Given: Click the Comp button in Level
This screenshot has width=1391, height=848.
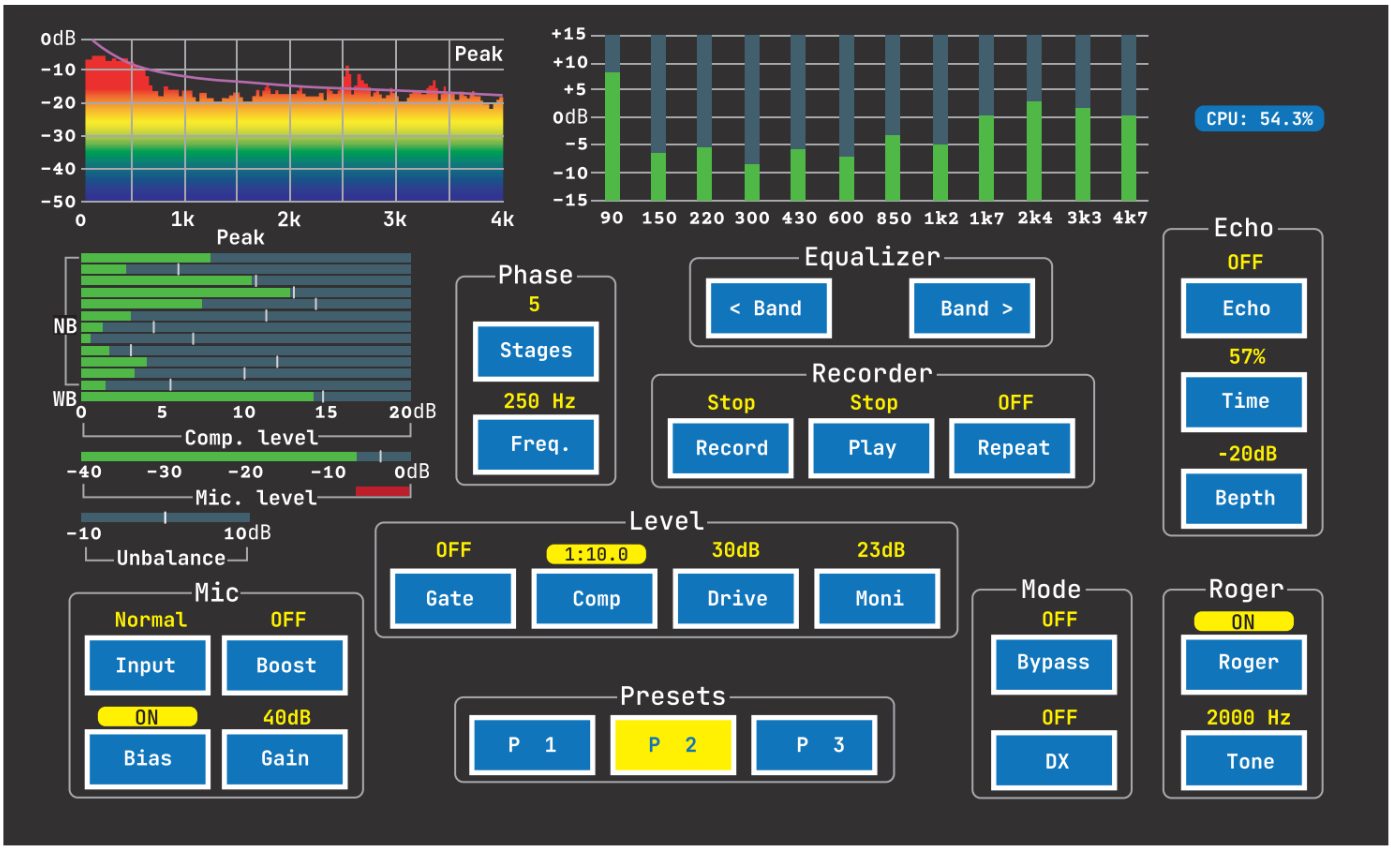Looking at the screenshot, I should [595, 598].
